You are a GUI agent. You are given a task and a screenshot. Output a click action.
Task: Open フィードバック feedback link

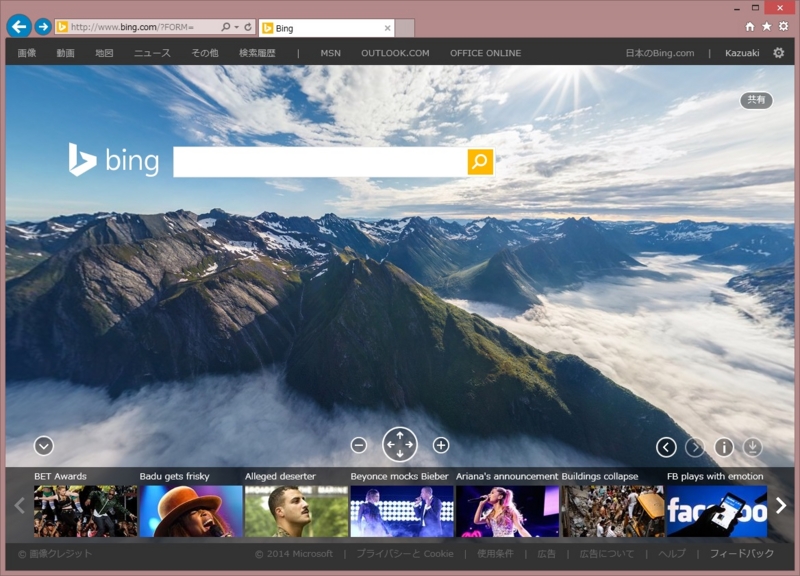pyautogui.click(x=742, y=554)
